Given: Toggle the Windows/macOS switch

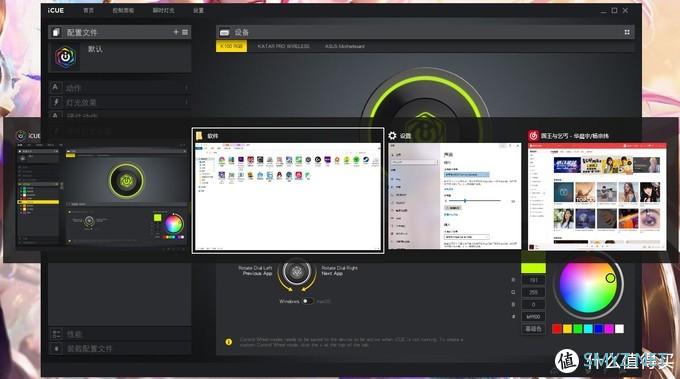Looking at the screenshot, I should 307,301.
